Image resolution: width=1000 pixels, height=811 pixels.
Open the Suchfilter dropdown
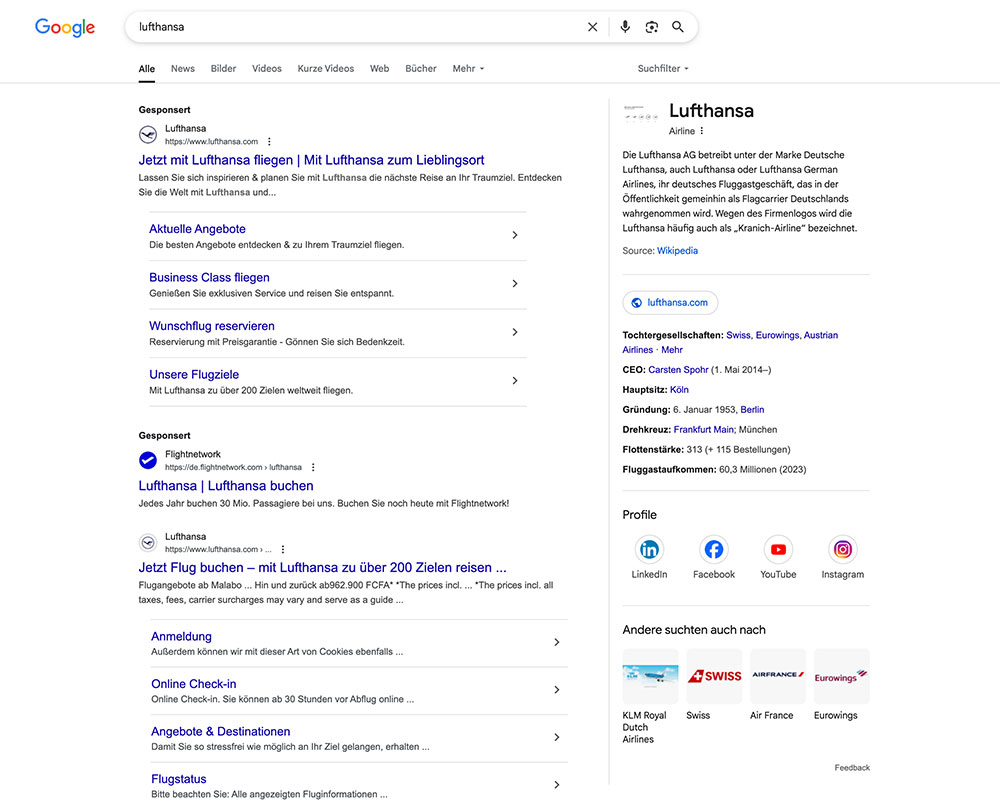pos(663,68)
